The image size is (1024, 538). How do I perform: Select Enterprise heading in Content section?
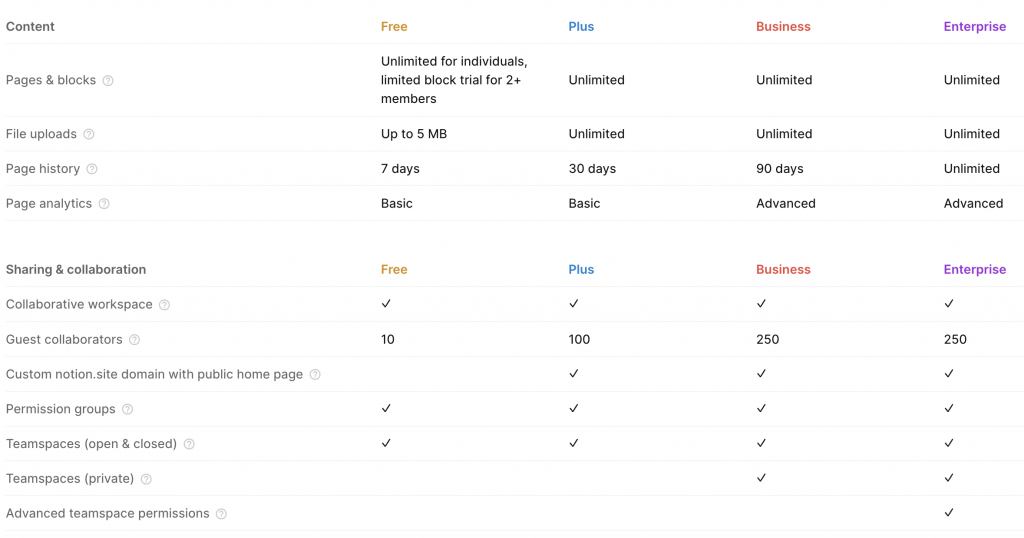[974, 27]
